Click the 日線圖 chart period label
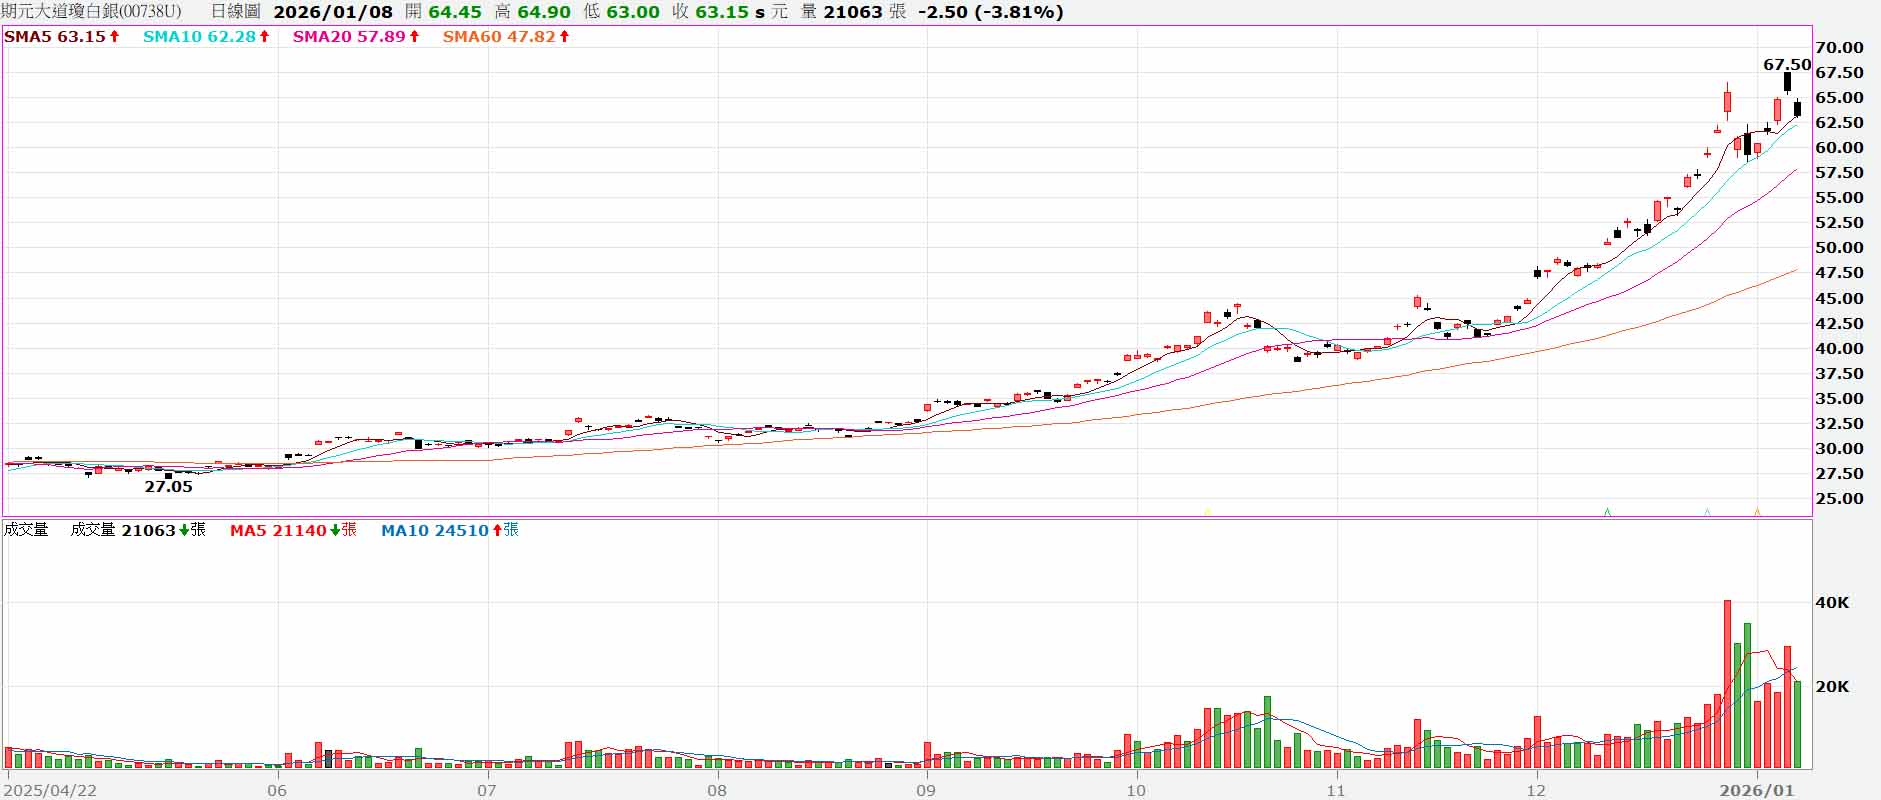Image resolution: width=1881 pixels, height=800 pixels. click(235, 12)
